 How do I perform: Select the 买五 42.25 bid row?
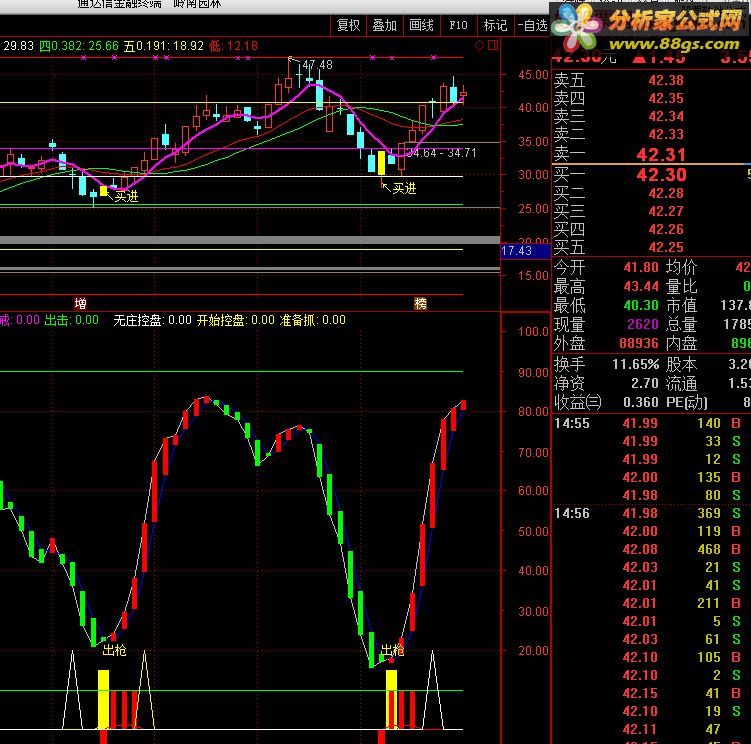[651, 247]
